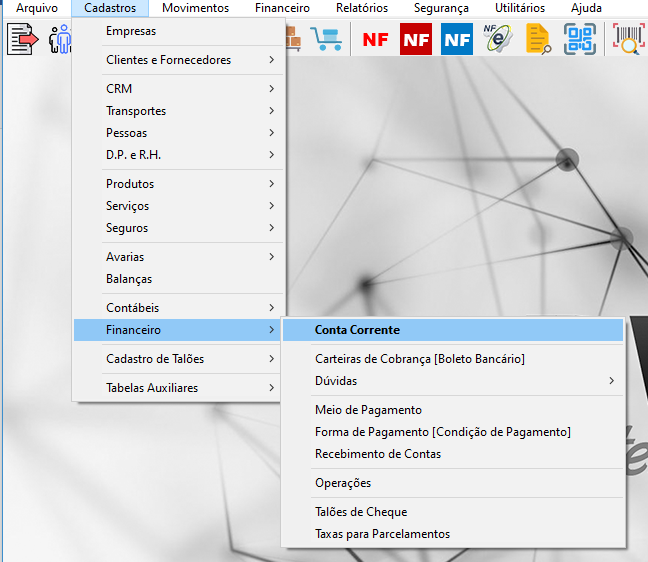The width and height of the screenshot is (648, 562).
Task: Expand Tabelas Auxiliares submenu
Action: point(179,388)
